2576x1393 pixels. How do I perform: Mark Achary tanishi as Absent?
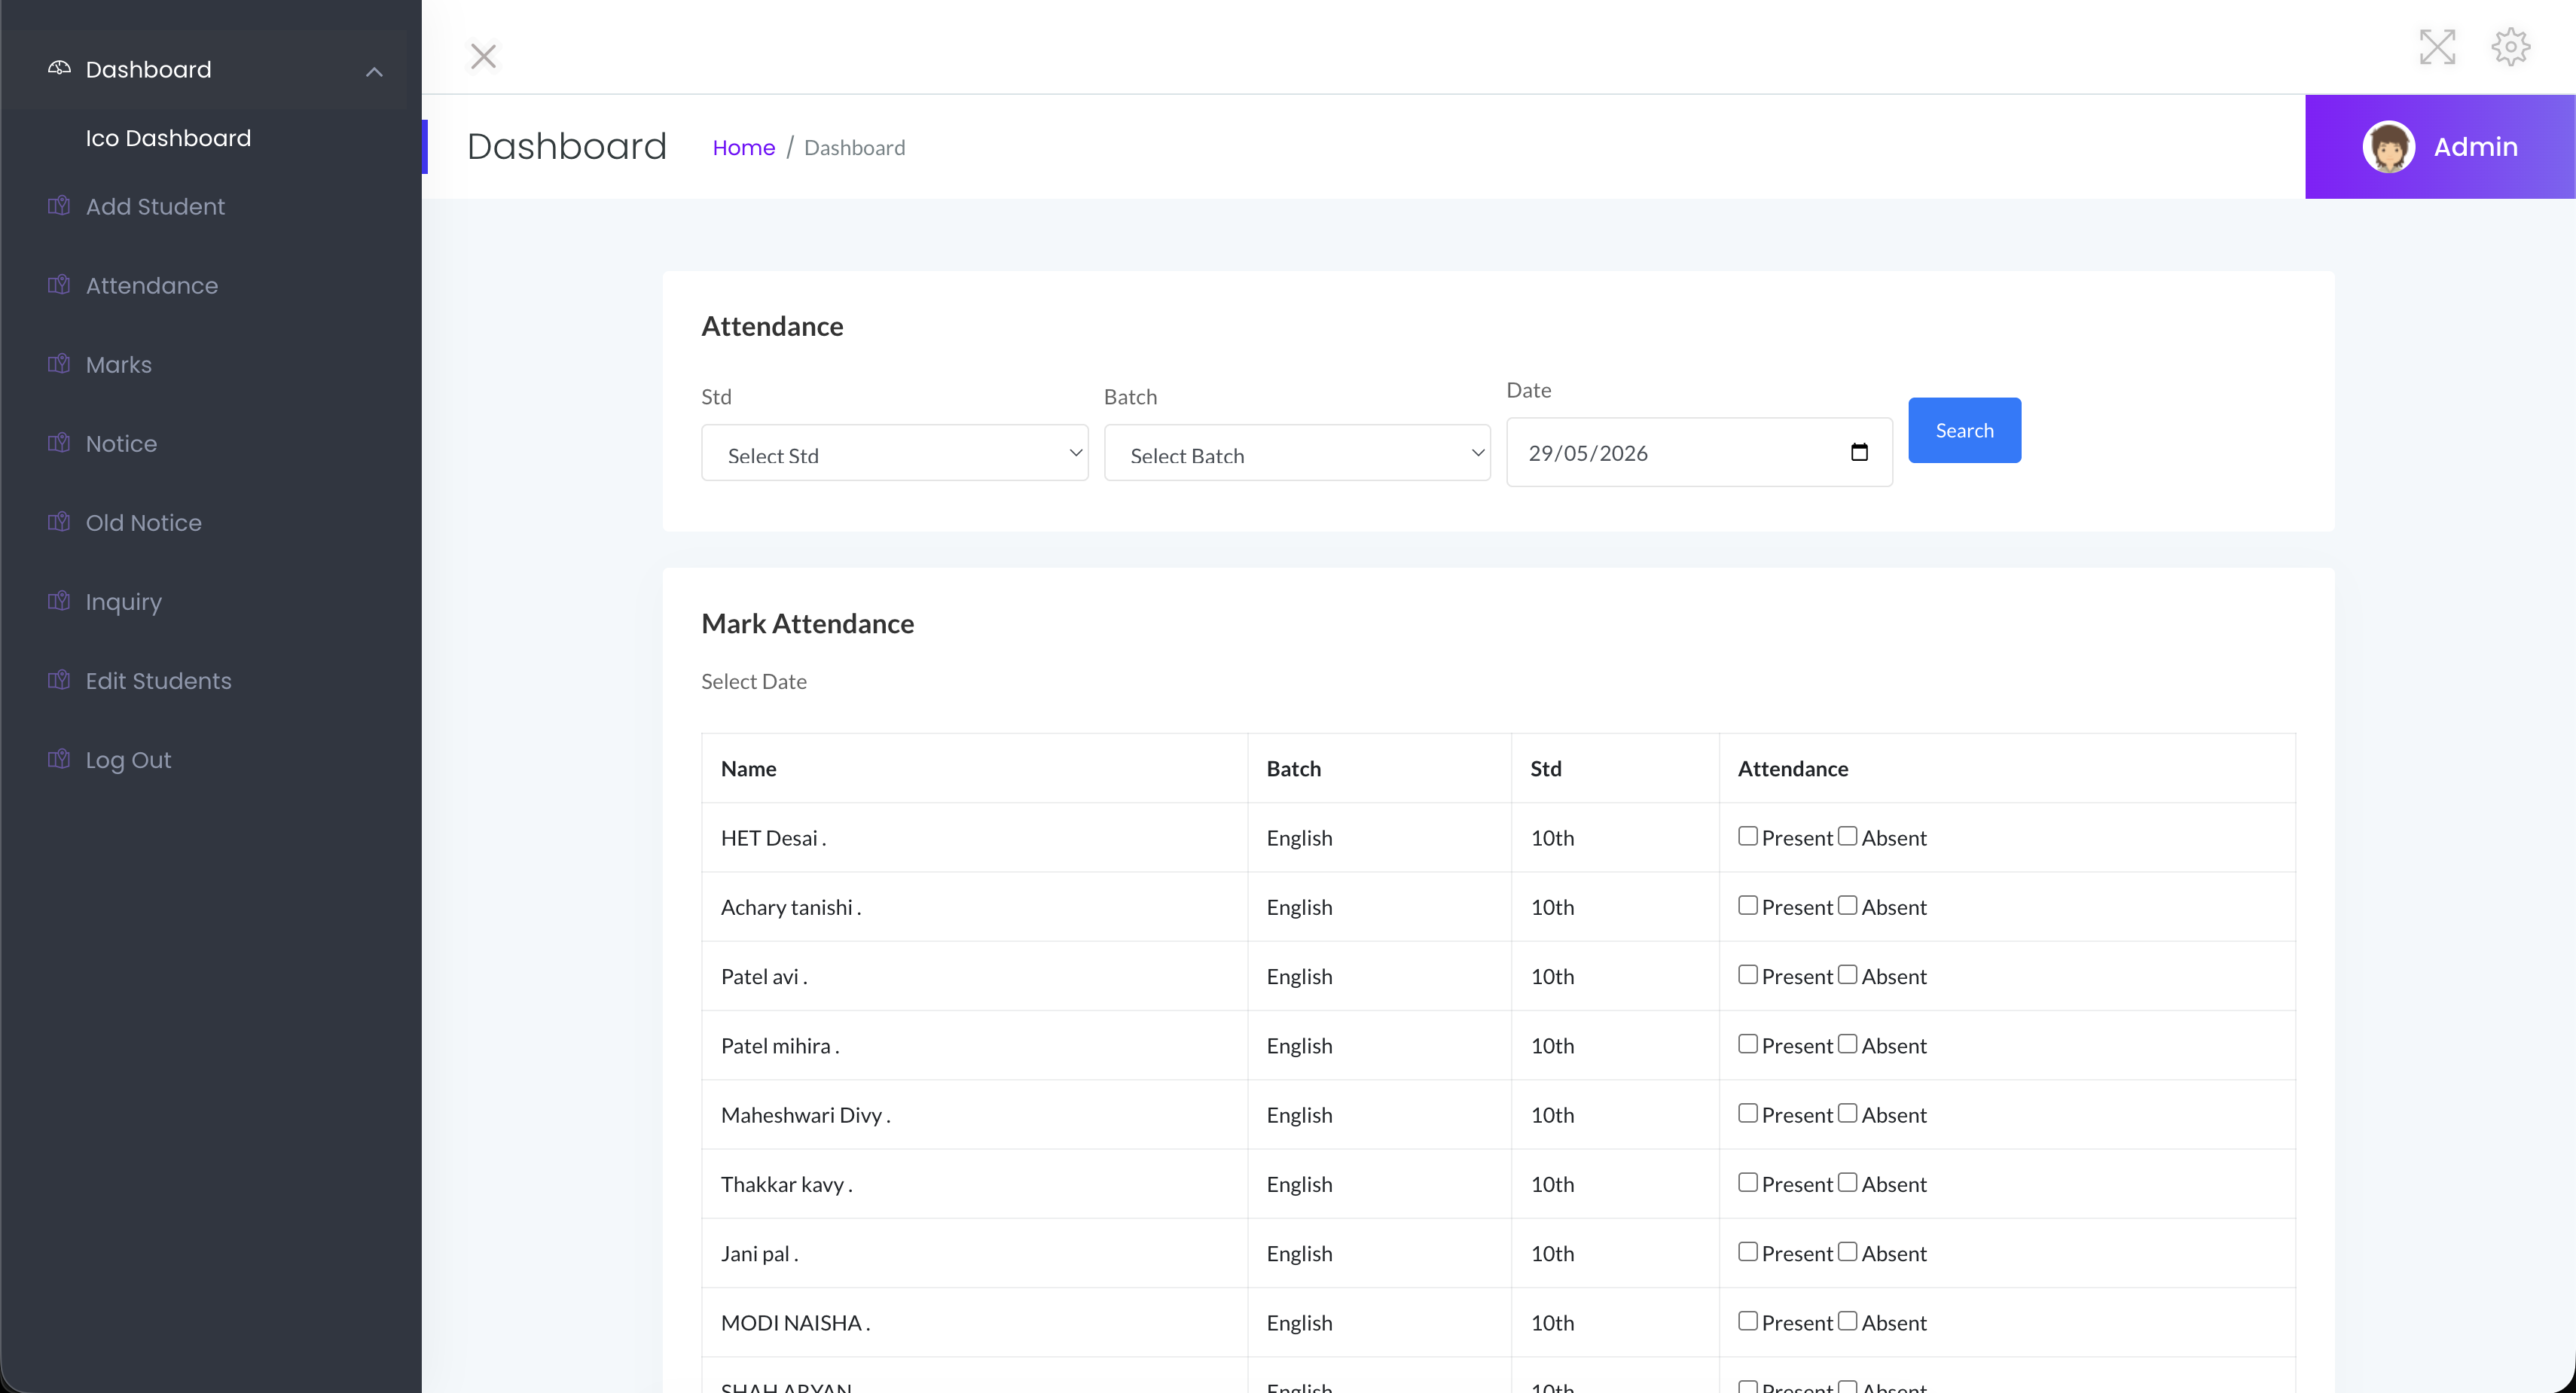(1847, 905)
